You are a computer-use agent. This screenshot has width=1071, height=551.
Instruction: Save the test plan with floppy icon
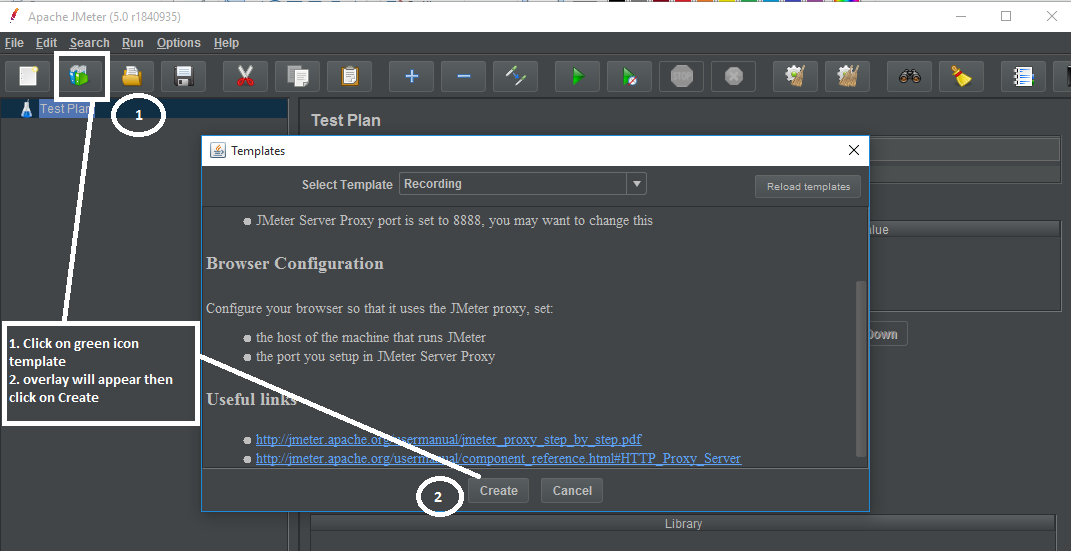click(184, 76)
